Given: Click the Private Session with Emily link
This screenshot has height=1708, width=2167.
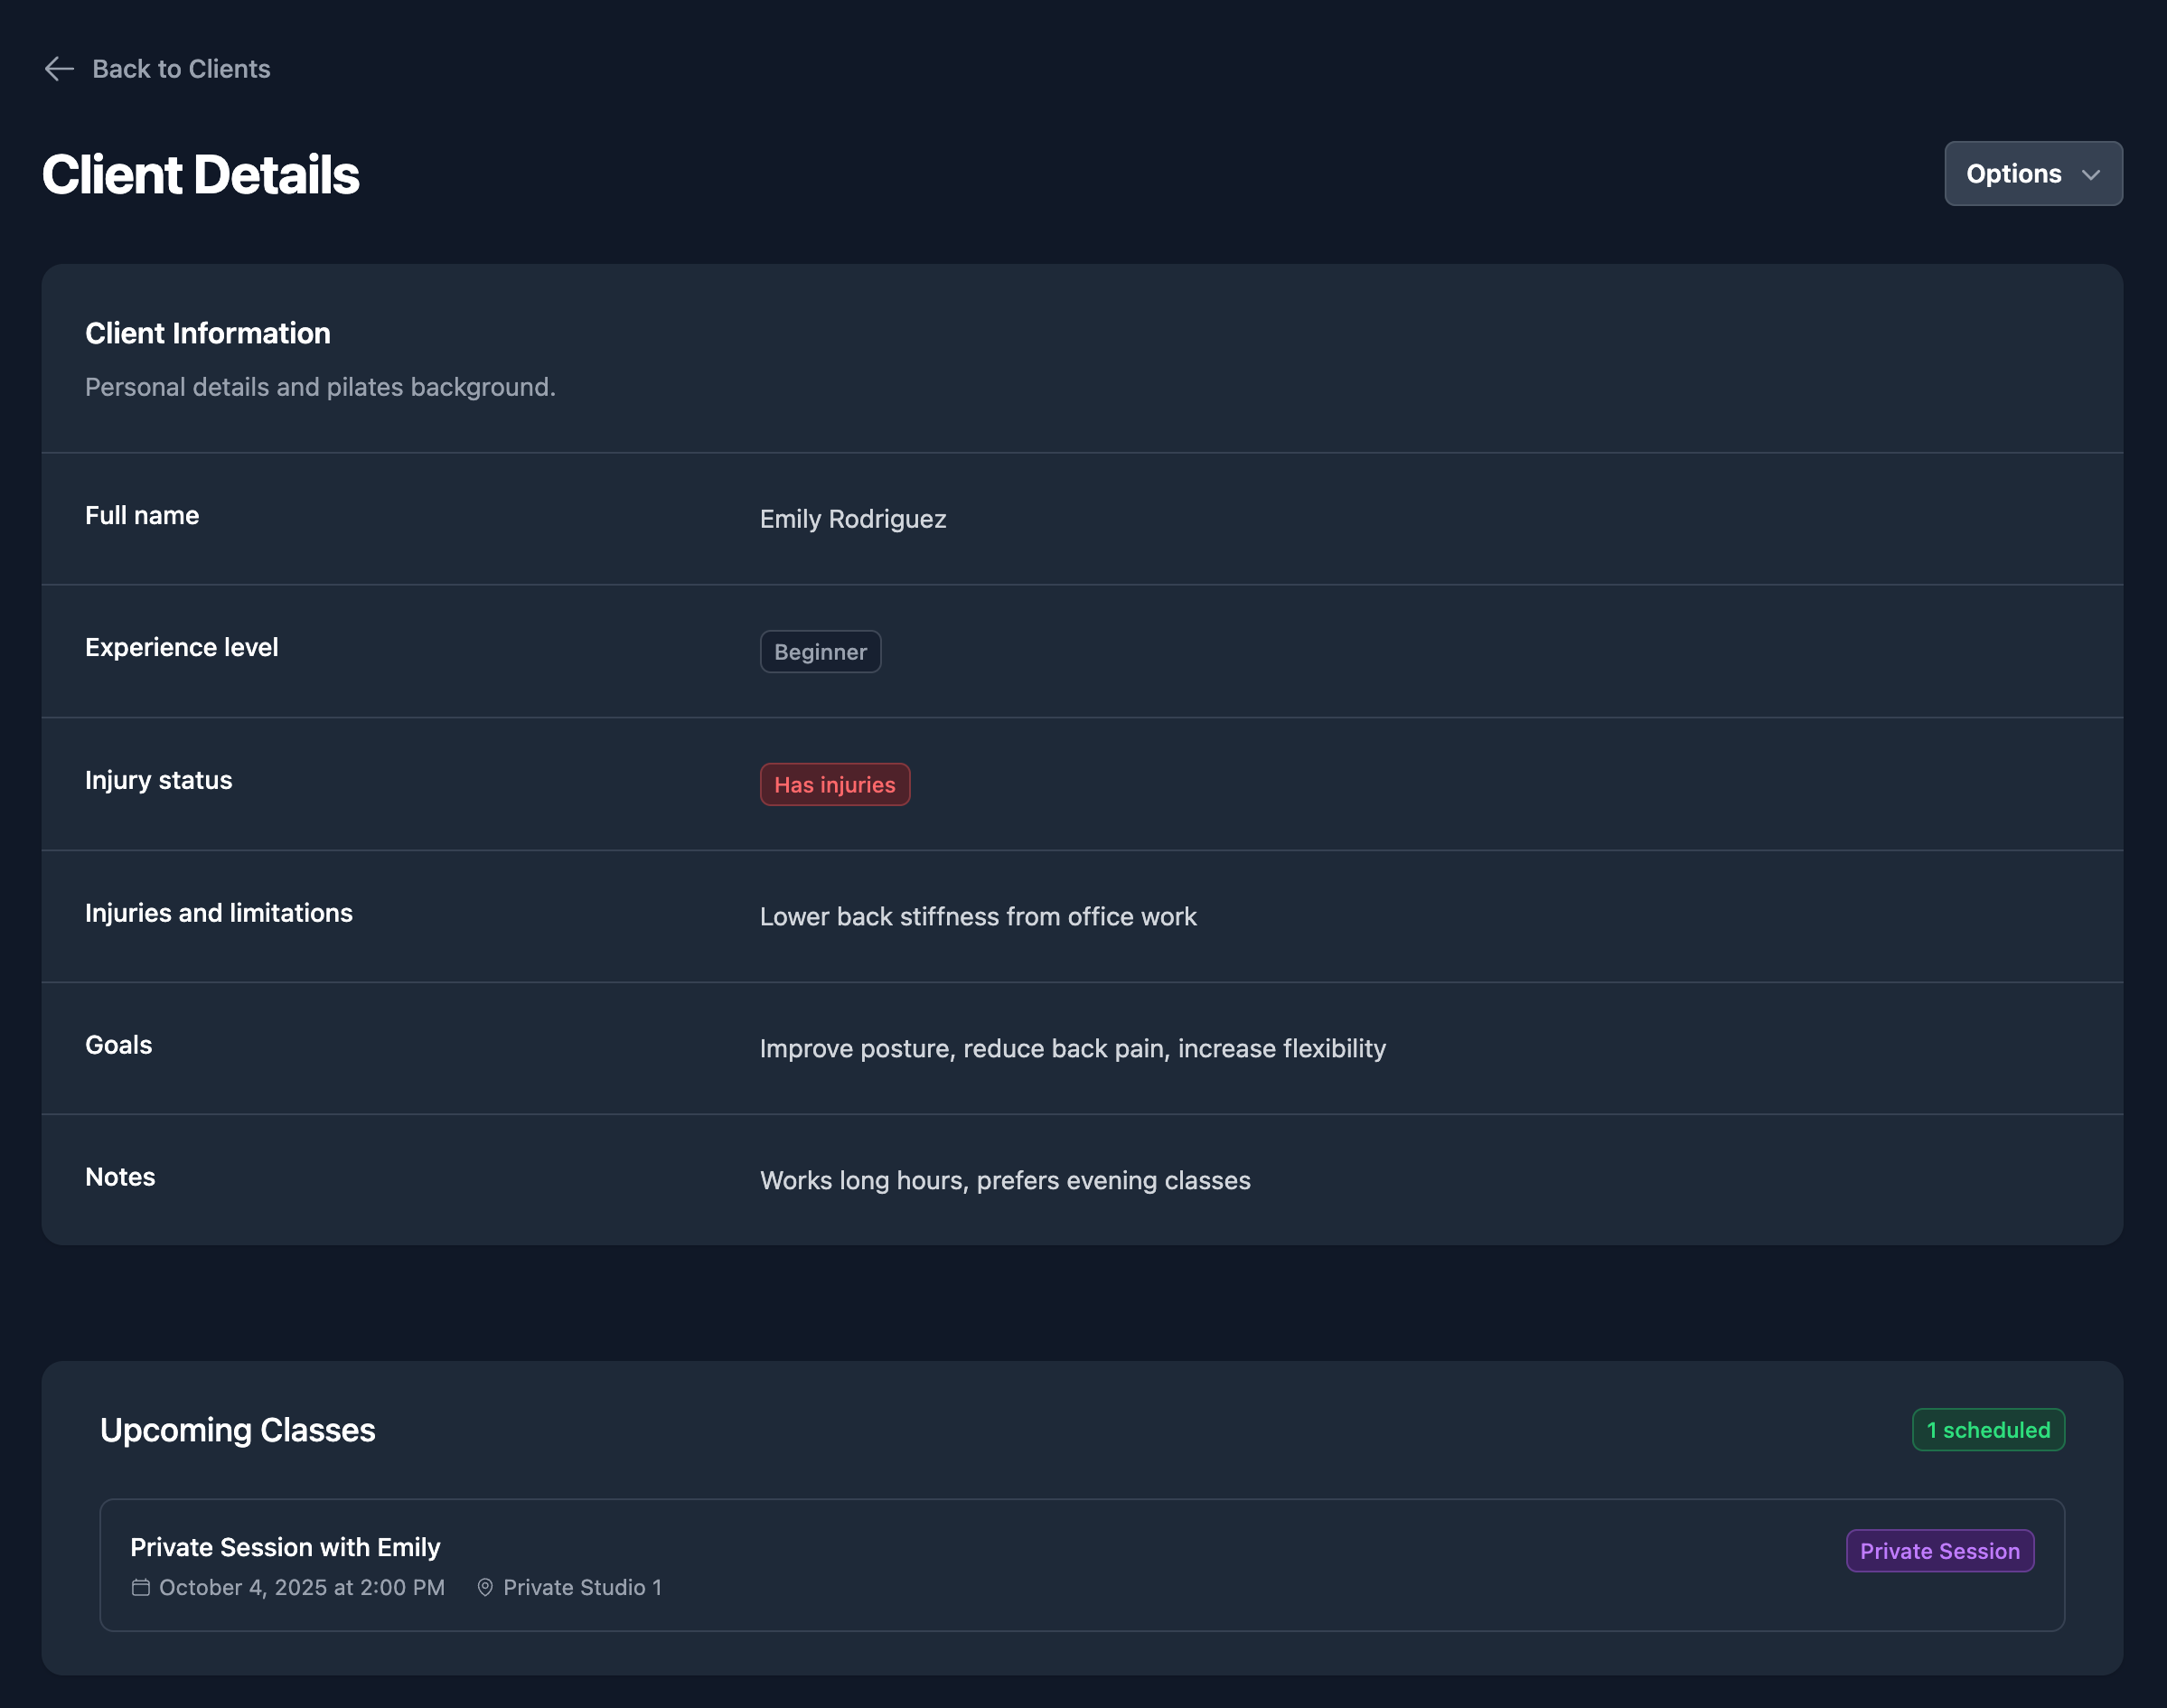Looking at the screenshot, I should [x=285, y=1547].
